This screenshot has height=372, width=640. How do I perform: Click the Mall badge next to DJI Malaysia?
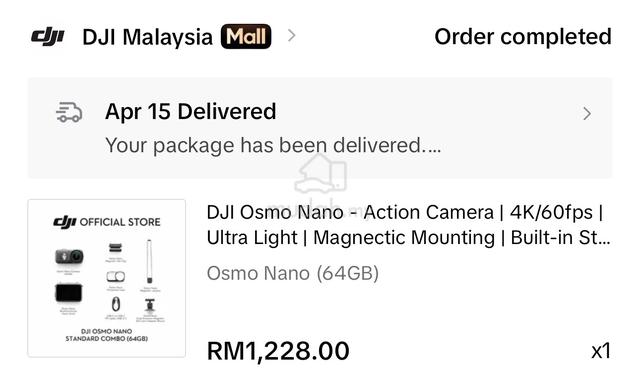(x=246, y=36)
